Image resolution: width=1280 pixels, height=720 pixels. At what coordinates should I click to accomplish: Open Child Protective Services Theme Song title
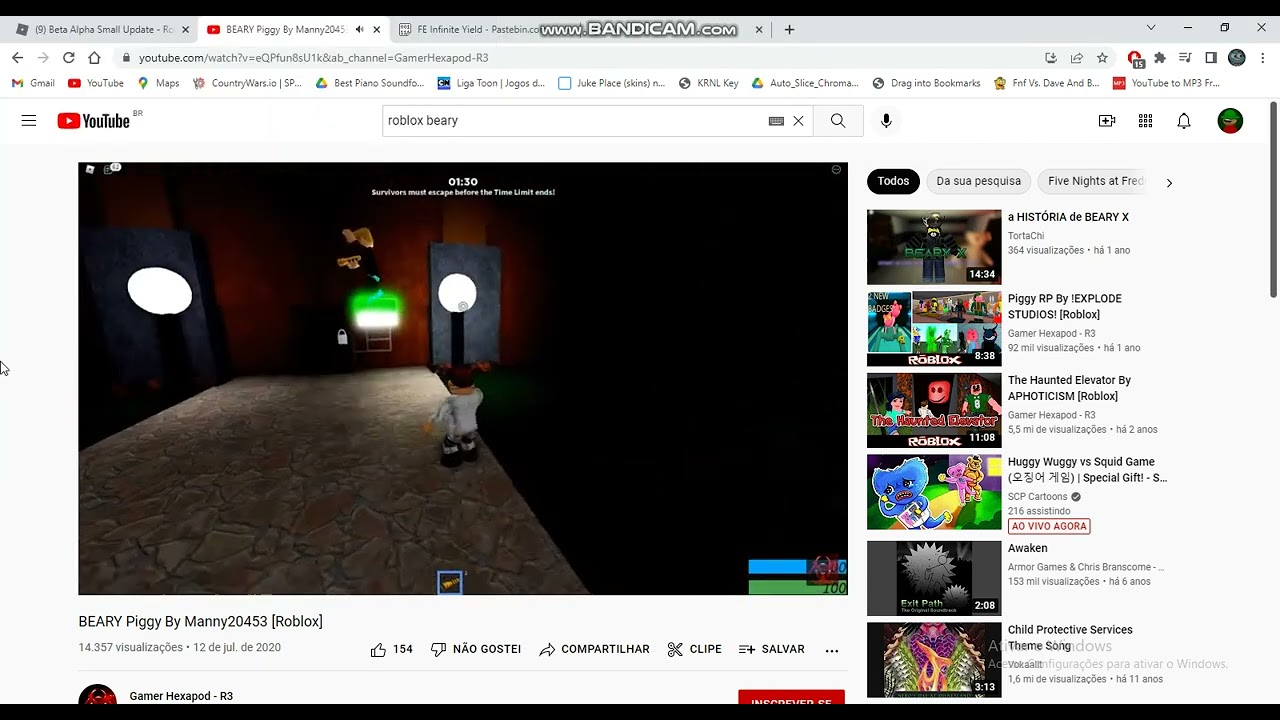(1070, 638)
